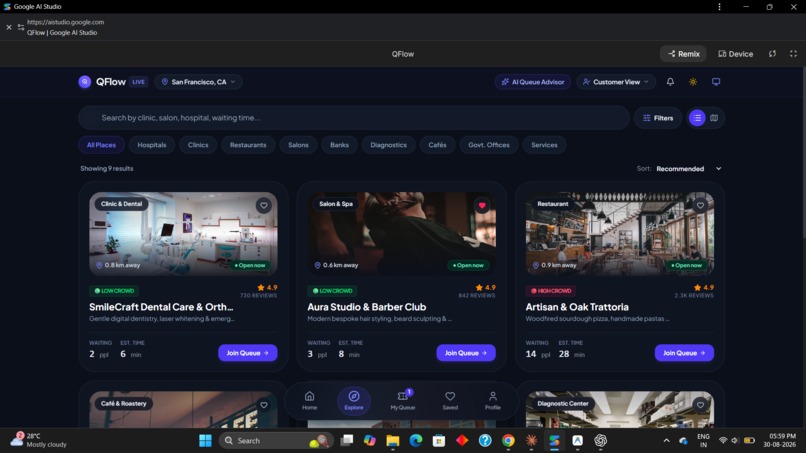Favorite the Café & Roastery card heart
Screen dimensions: 806x453
264,405
